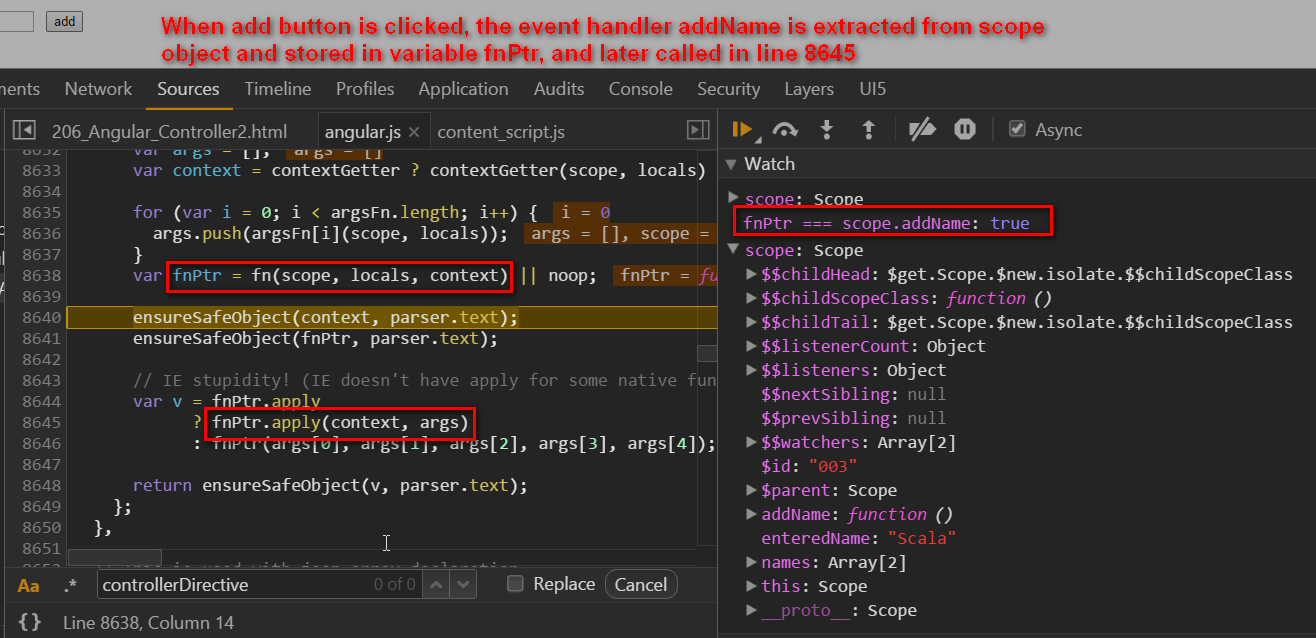This screenshot has width=1316, height=638.
Task: Open the UI5 panel tab
Action: [x=873, y=89]
